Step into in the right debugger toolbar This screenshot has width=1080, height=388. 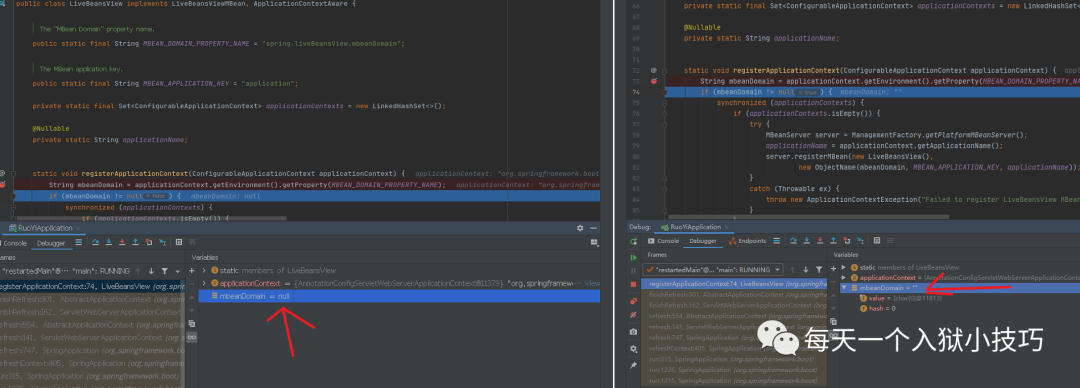click(x=807, y=241)
